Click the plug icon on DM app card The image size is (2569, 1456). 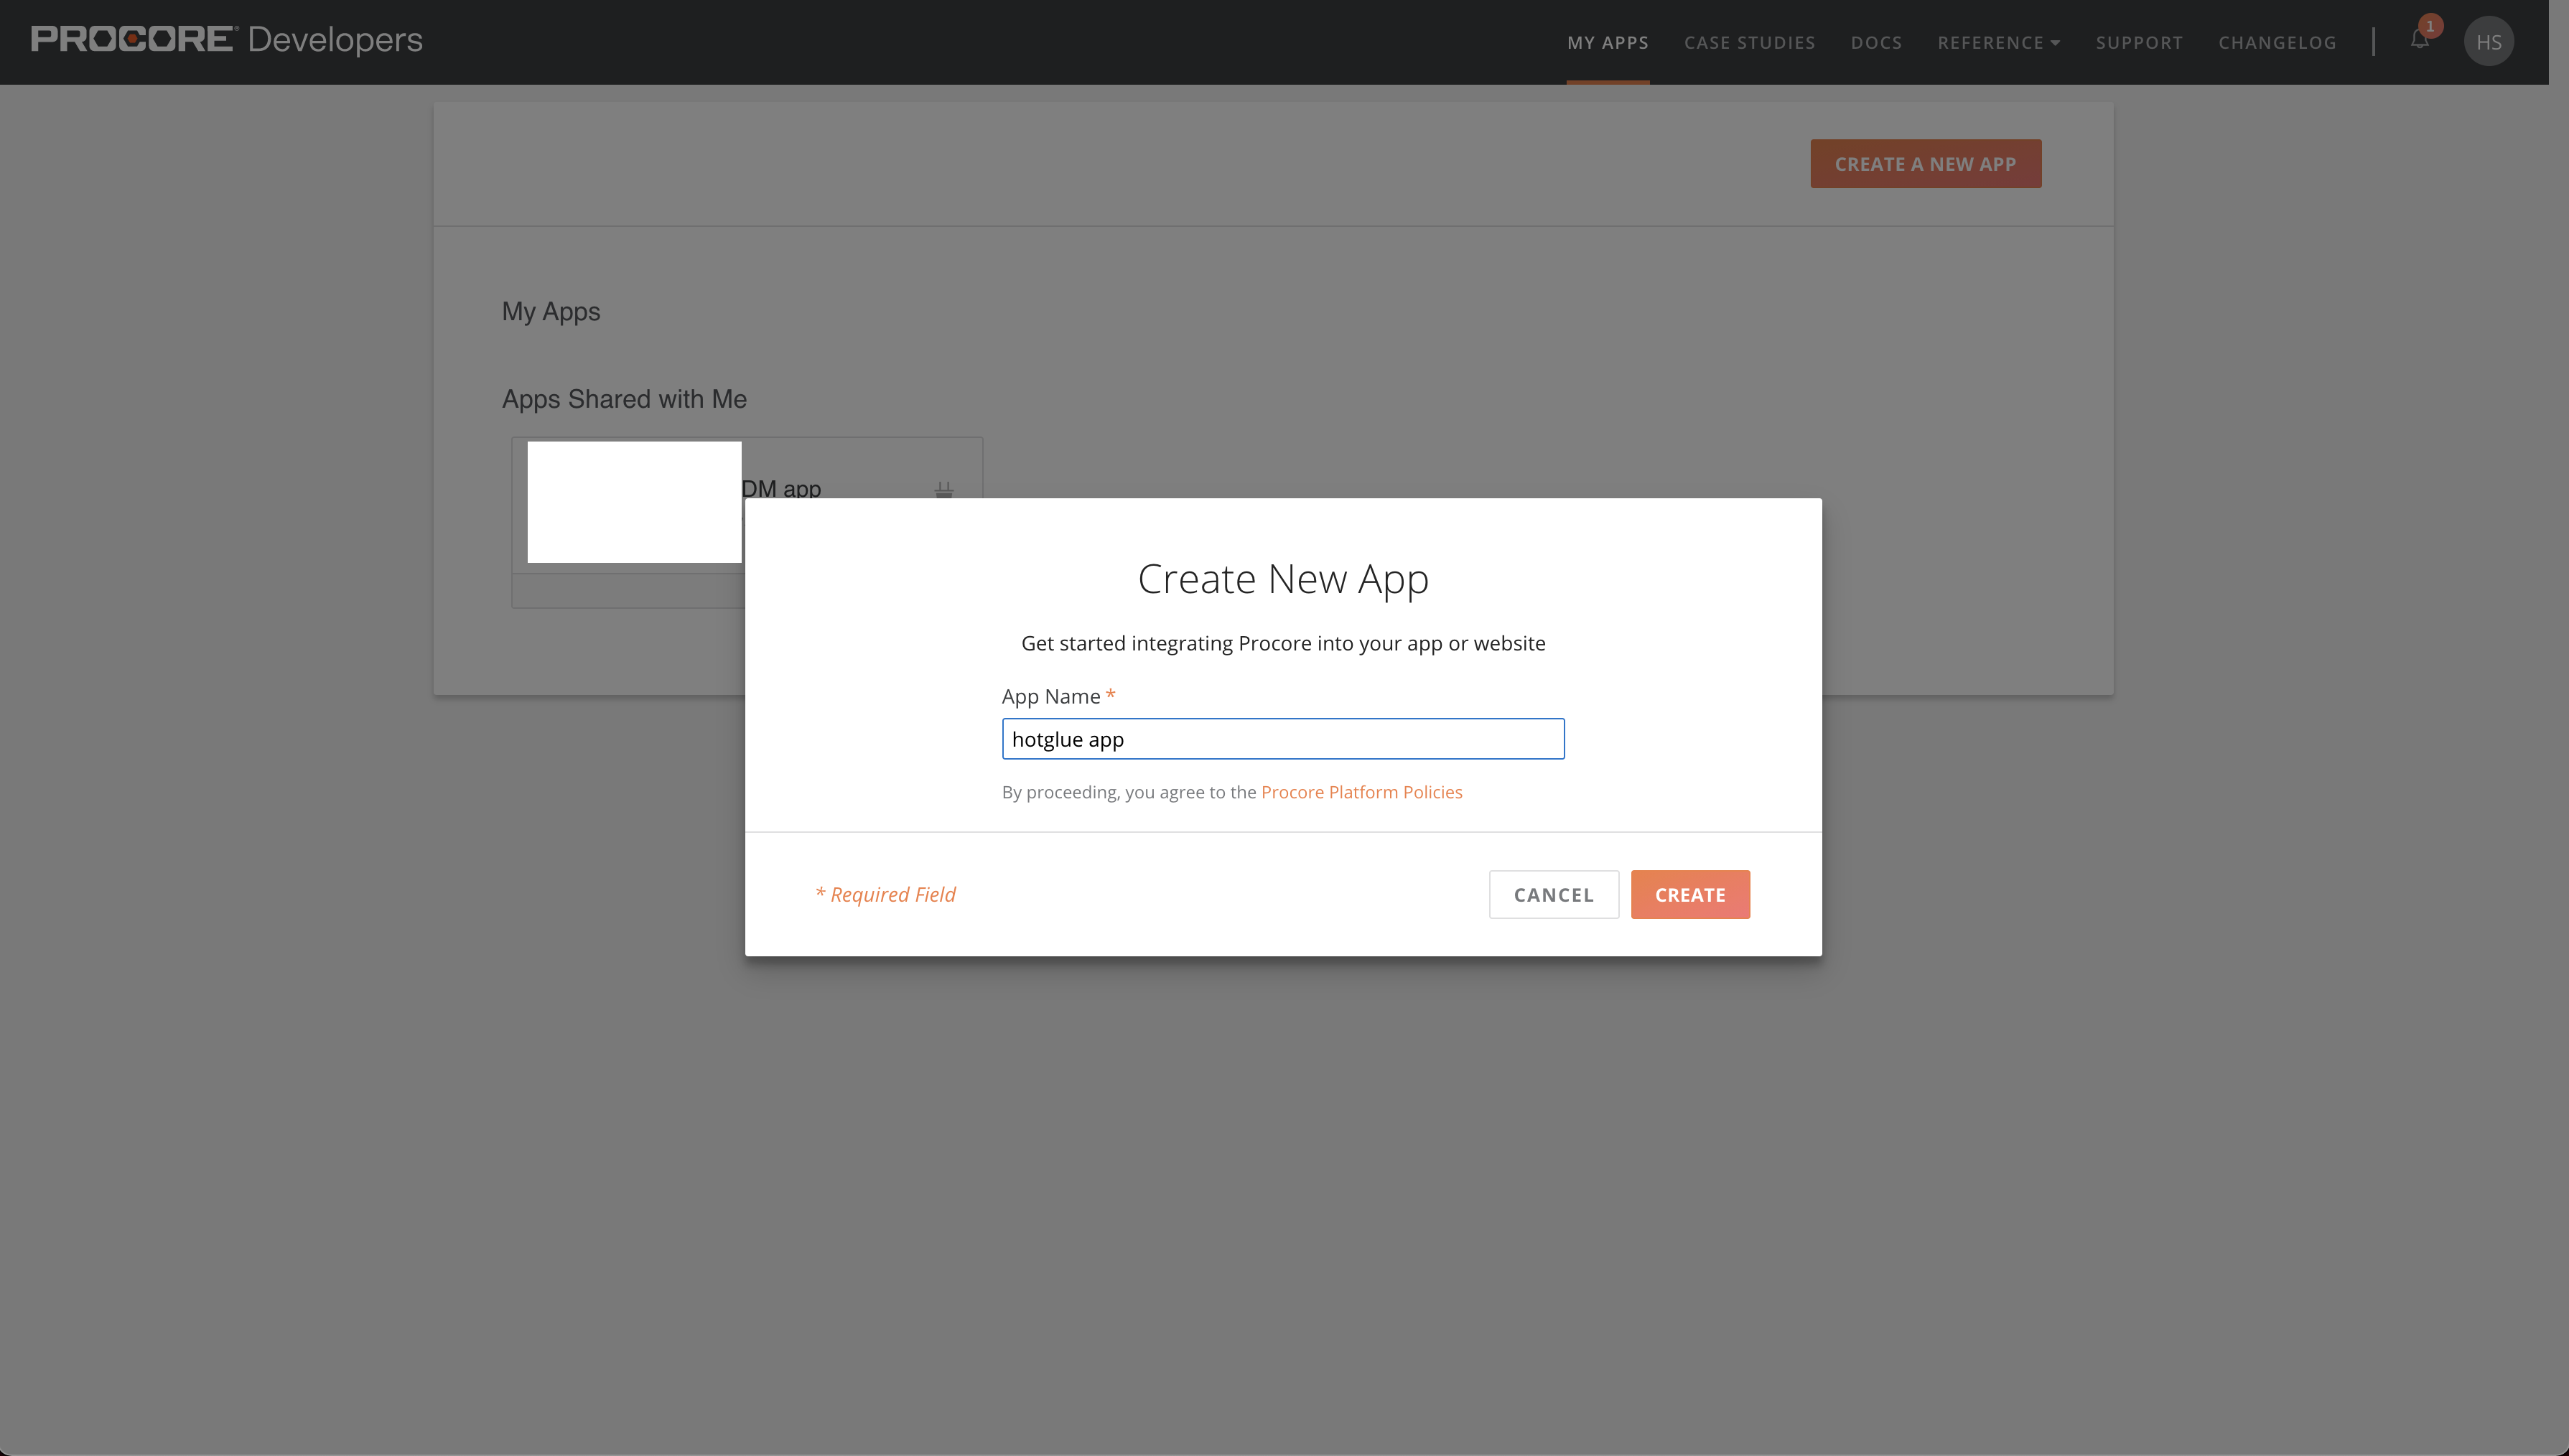click(943, 489)
